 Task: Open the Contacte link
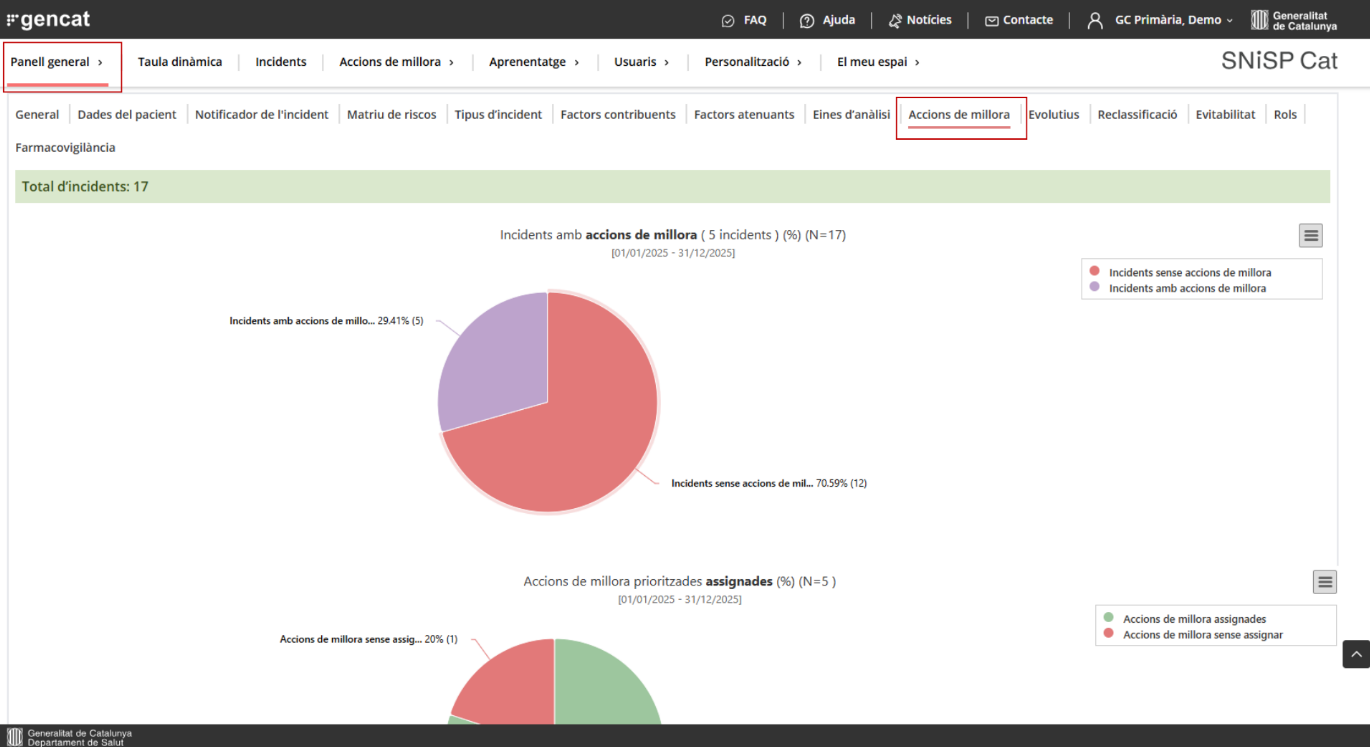coord(1028,20)
